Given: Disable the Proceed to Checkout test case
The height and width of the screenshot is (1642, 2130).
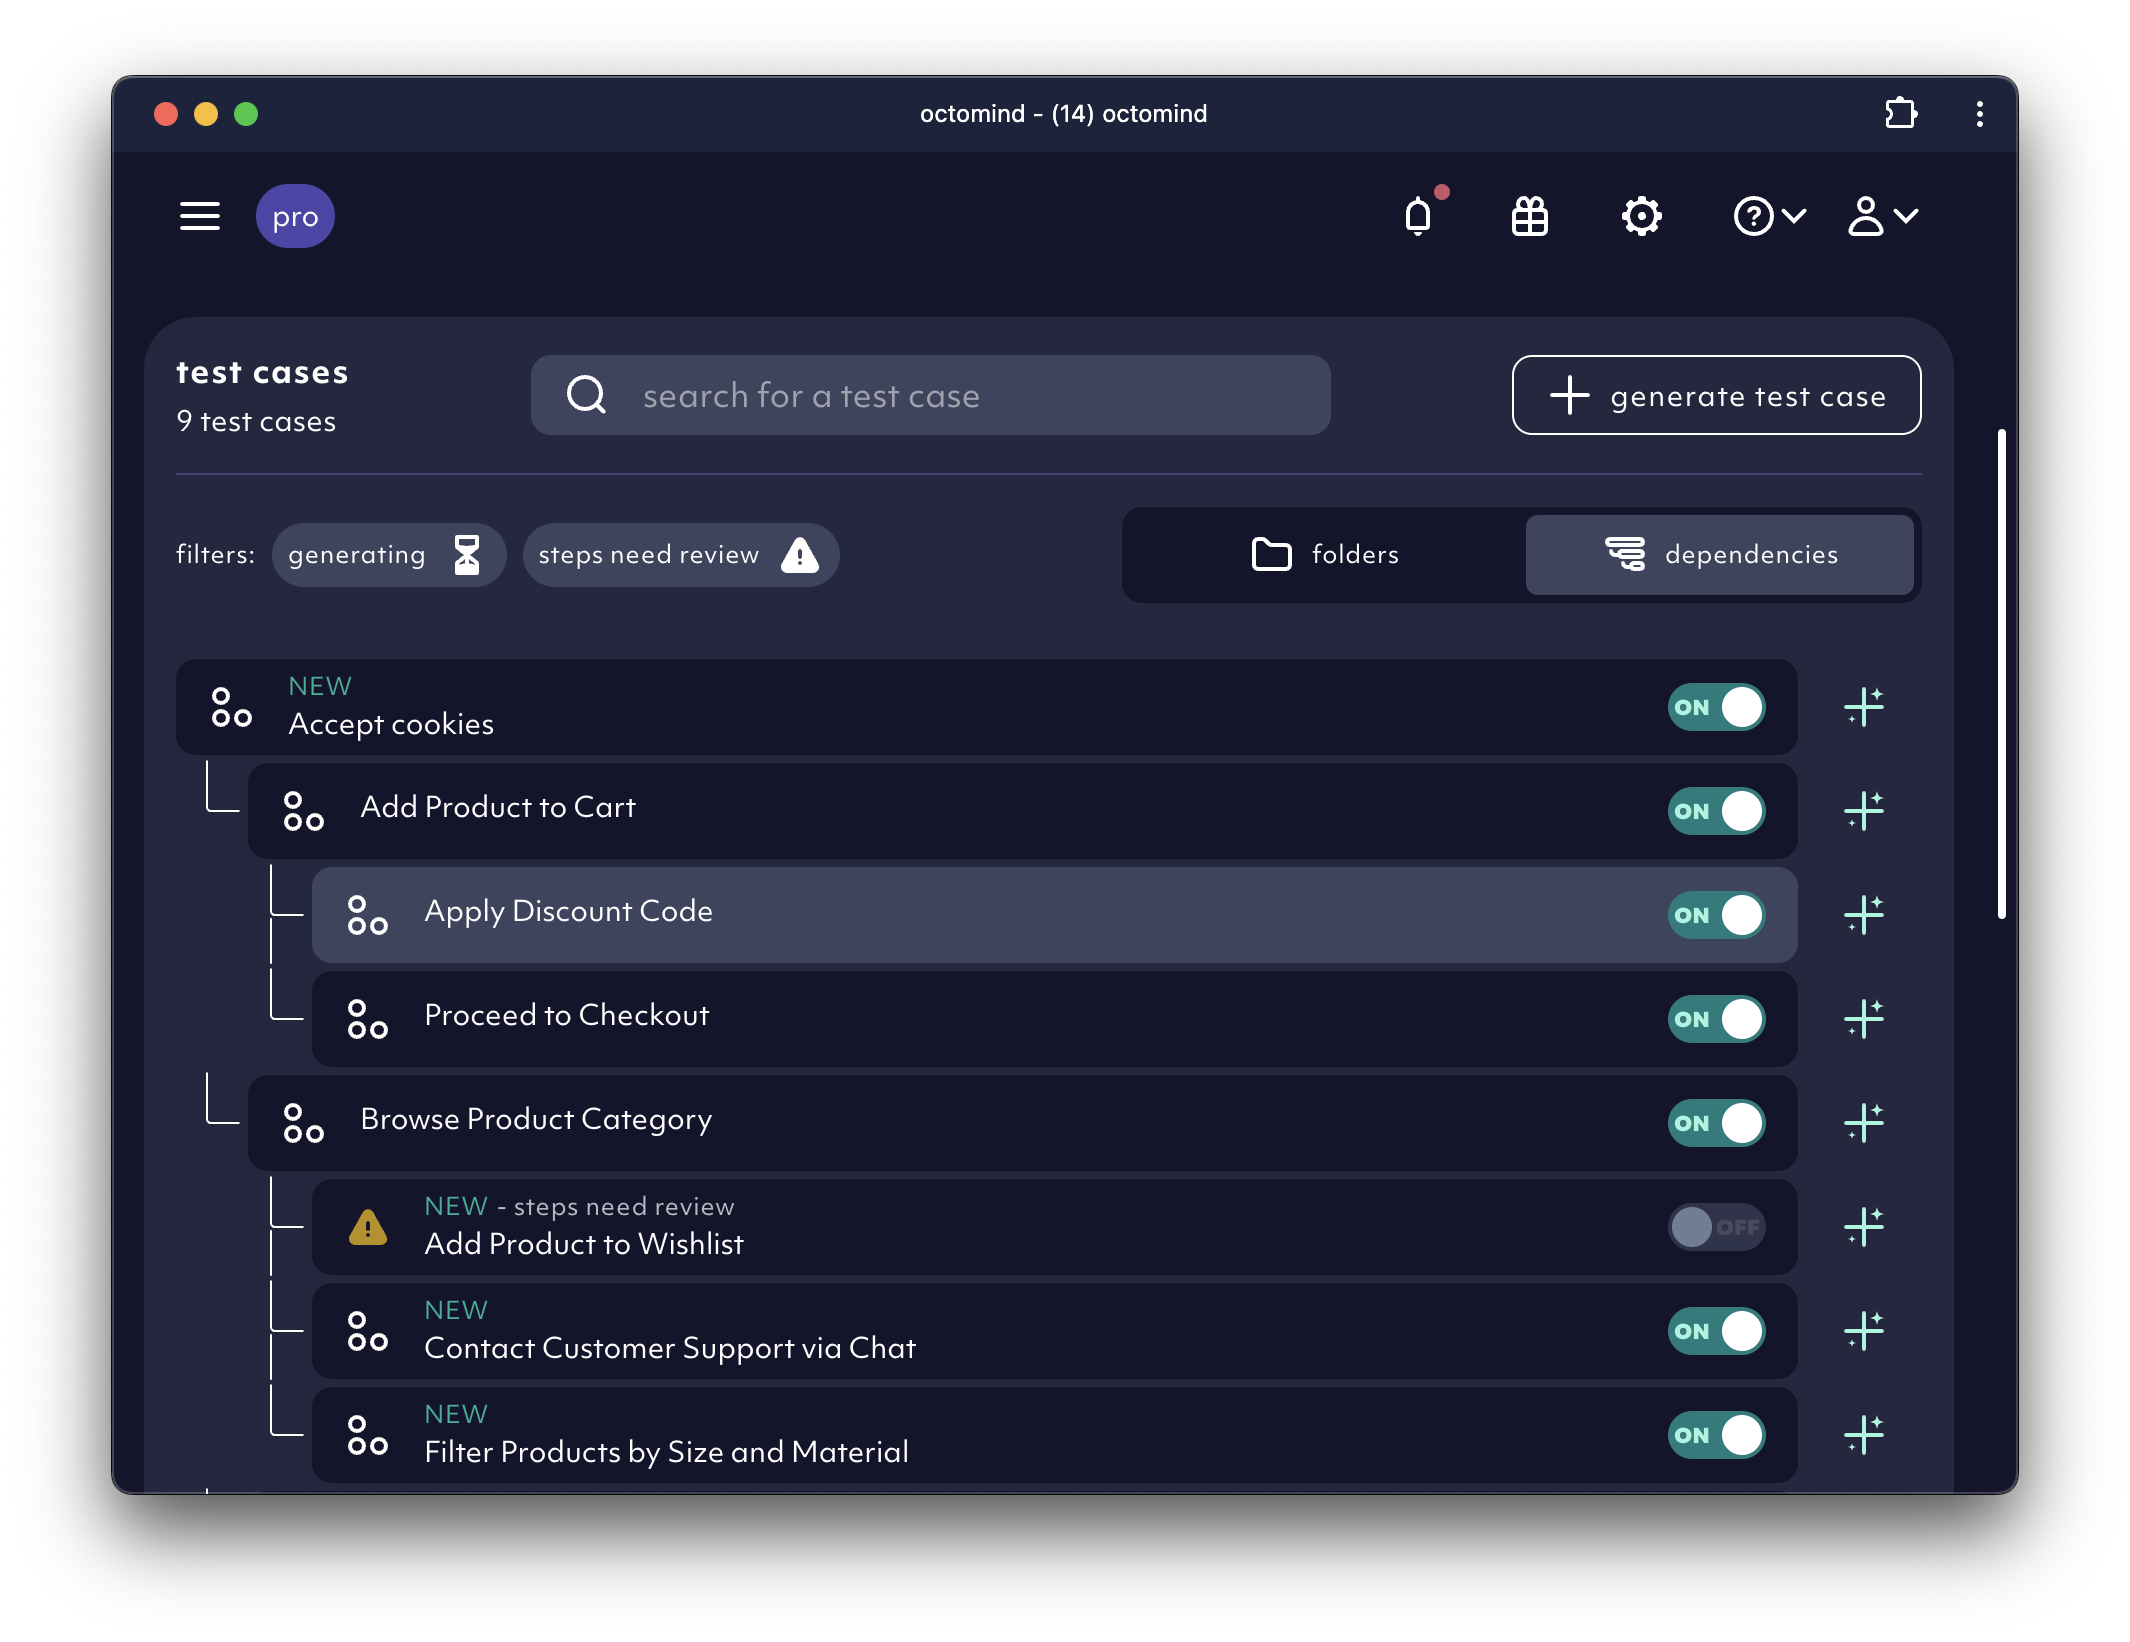Looking at the screenshot, I should coord(1716,1019).
